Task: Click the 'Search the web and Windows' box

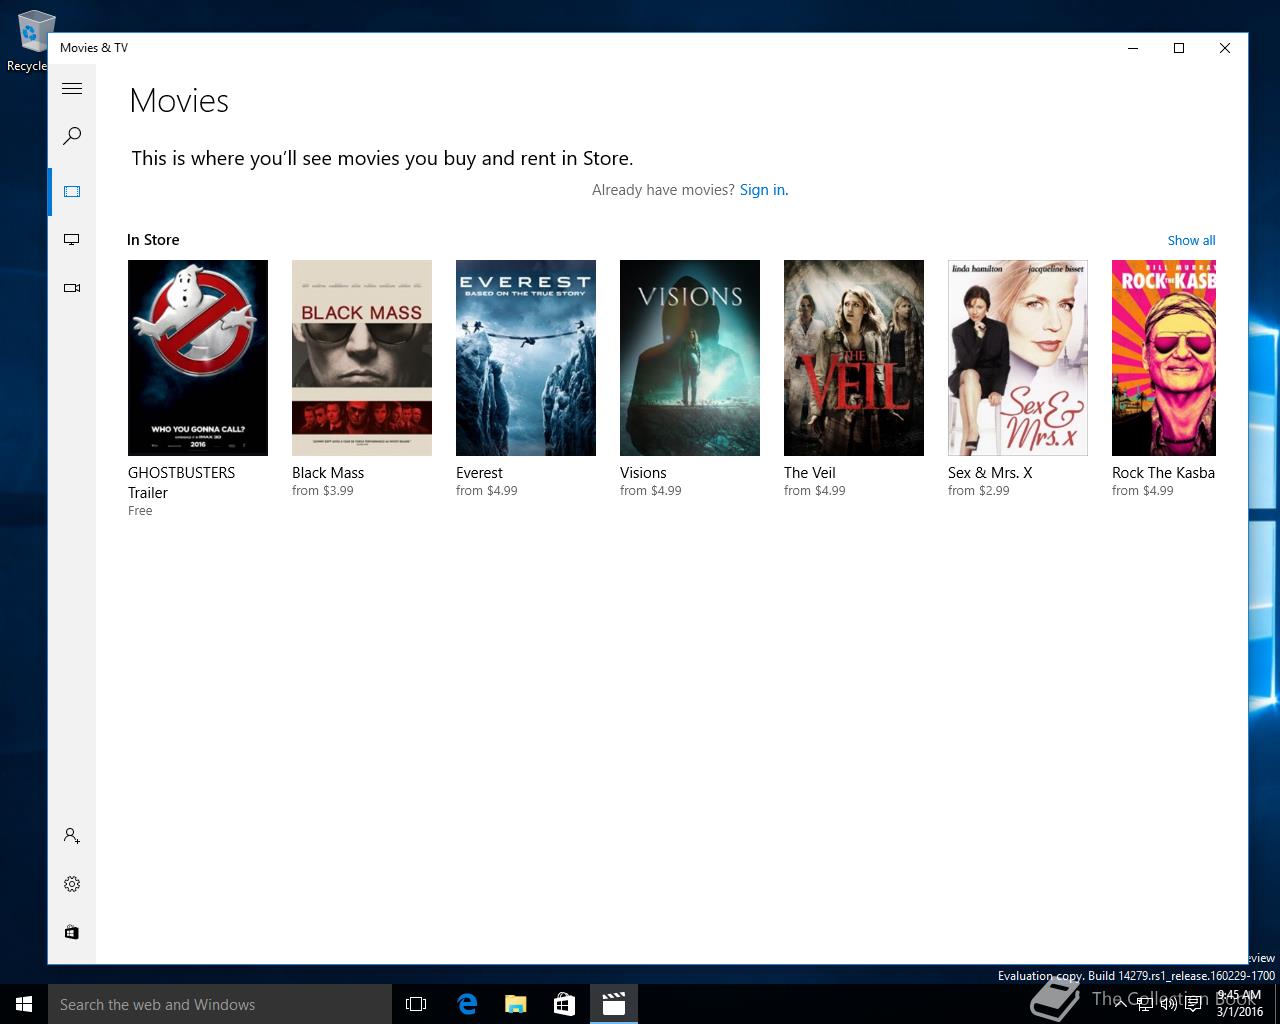Action: coord(220,1004)
